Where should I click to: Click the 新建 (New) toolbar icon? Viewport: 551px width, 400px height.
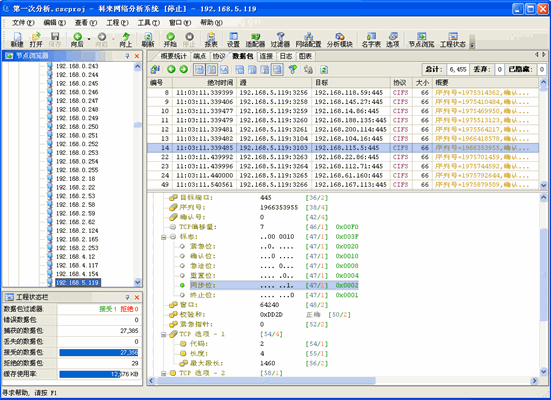[17, 39]
